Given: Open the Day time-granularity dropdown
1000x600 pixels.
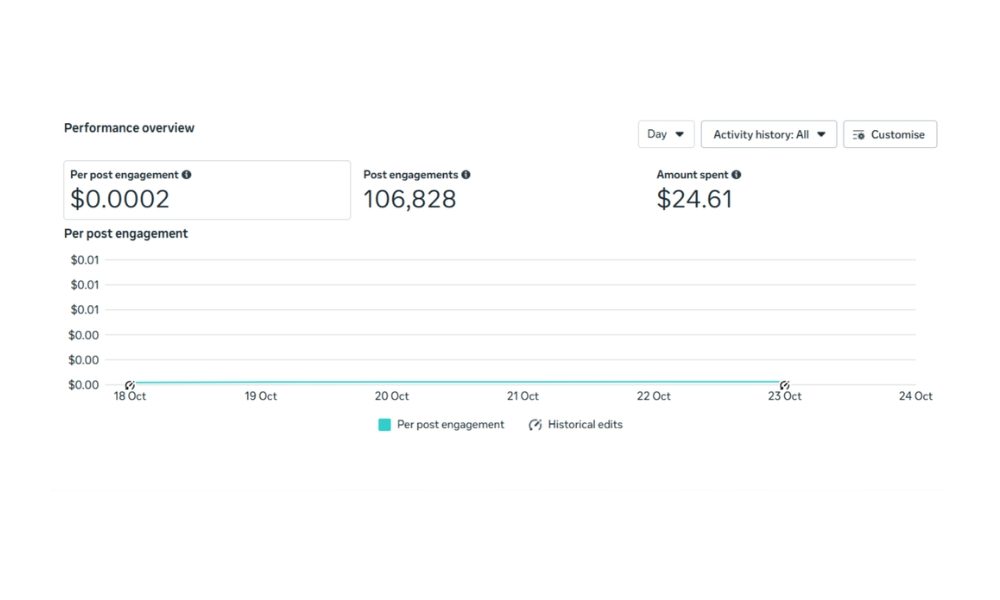Looking at the screenshot, I should point(665,134).
